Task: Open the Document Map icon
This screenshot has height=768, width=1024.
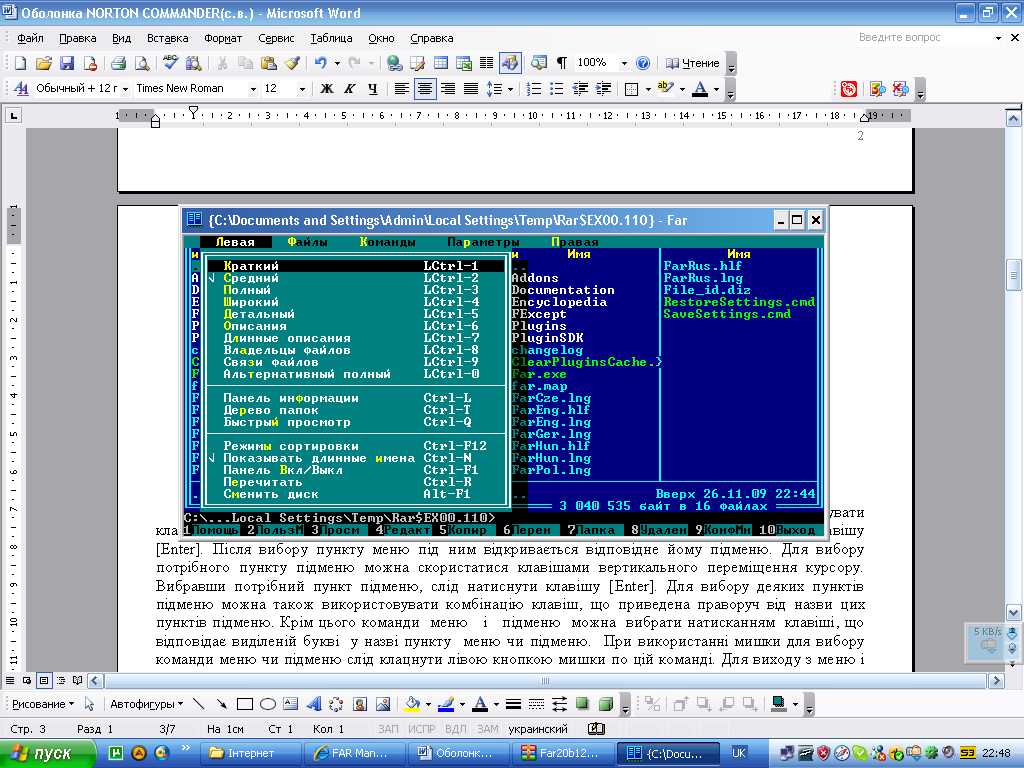Action: coord(539,63)
